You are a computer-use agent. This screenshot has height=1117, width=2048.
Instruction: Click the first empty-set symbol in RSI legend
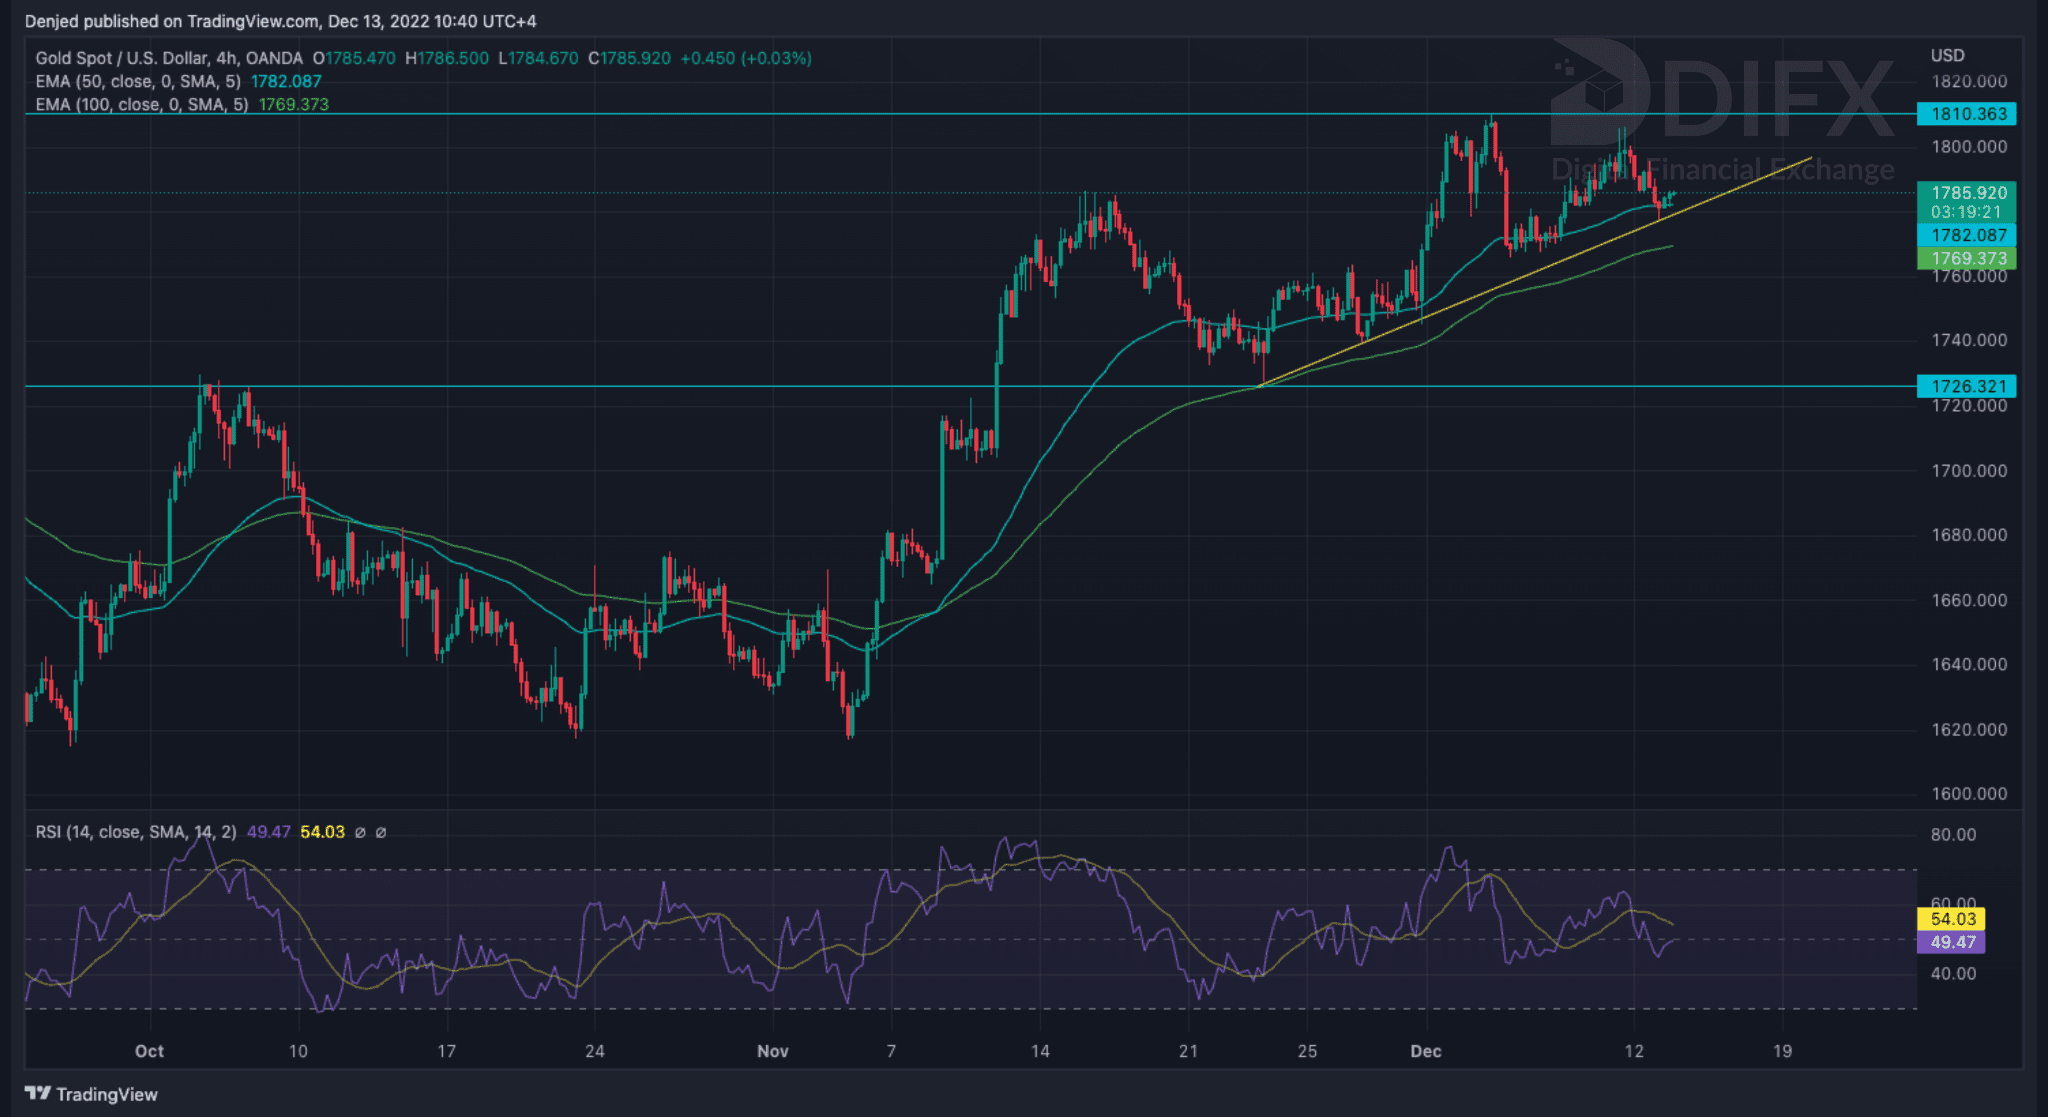coord(360,832)
